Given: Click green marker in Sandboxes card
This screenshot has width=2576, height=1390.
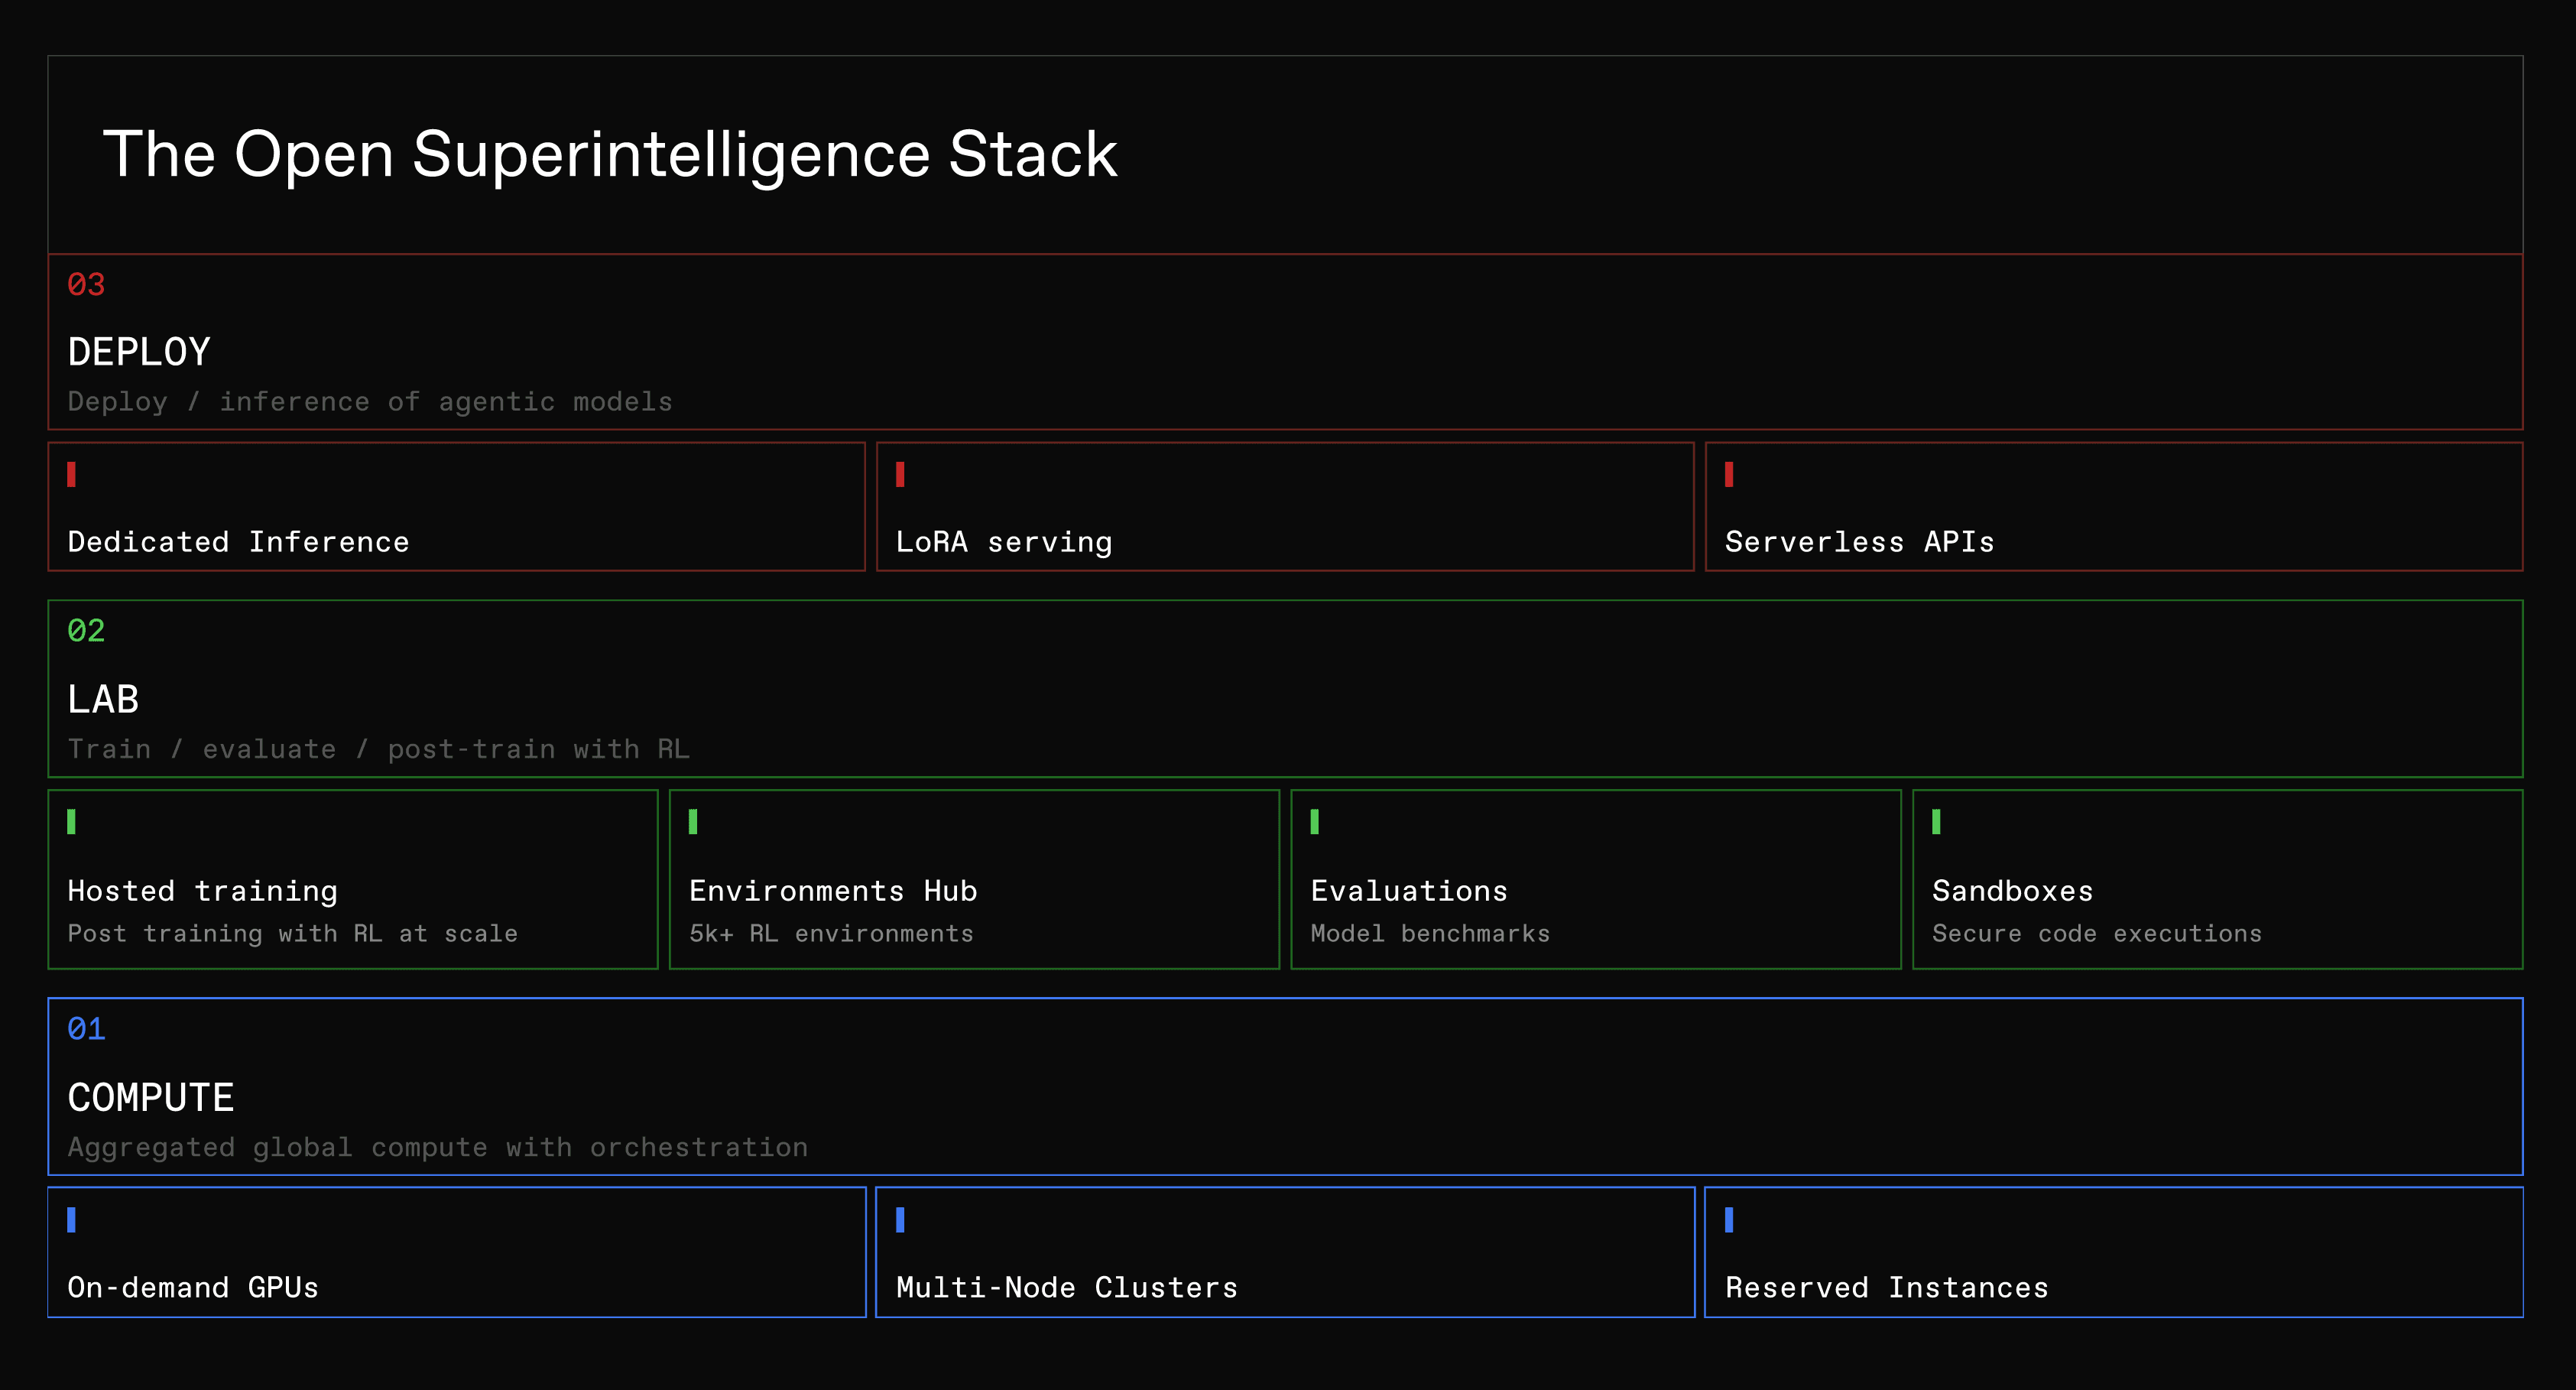Looking at the screenshot, I should tap(1936, 821).
